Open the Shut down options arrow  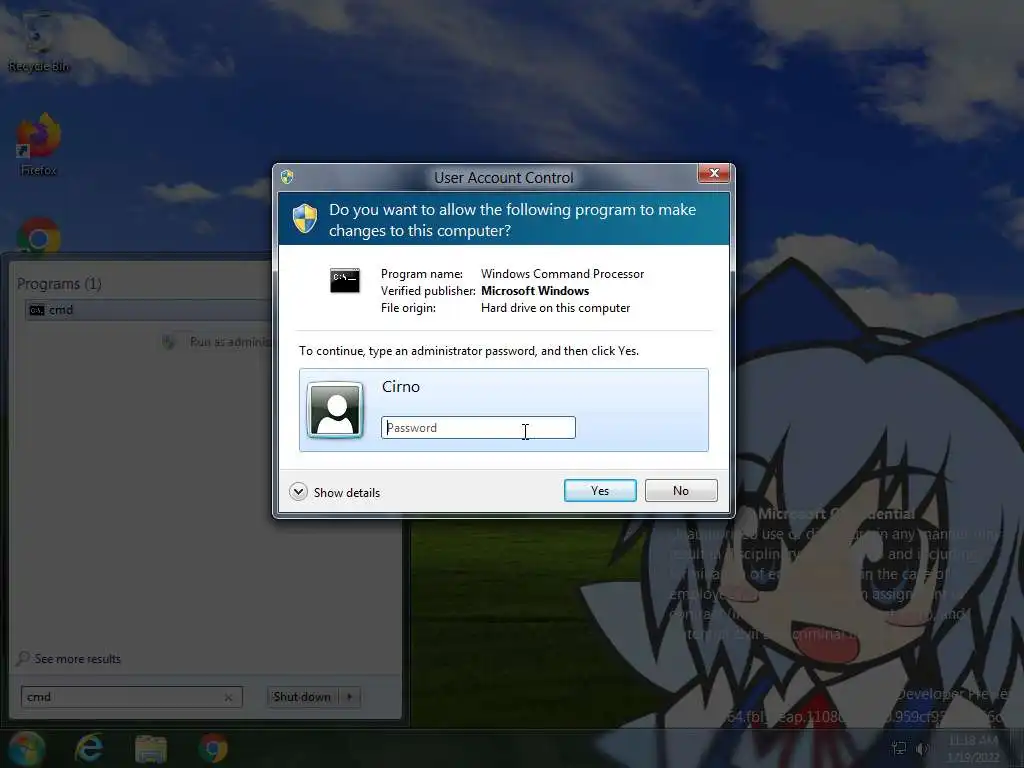point(349,697)
